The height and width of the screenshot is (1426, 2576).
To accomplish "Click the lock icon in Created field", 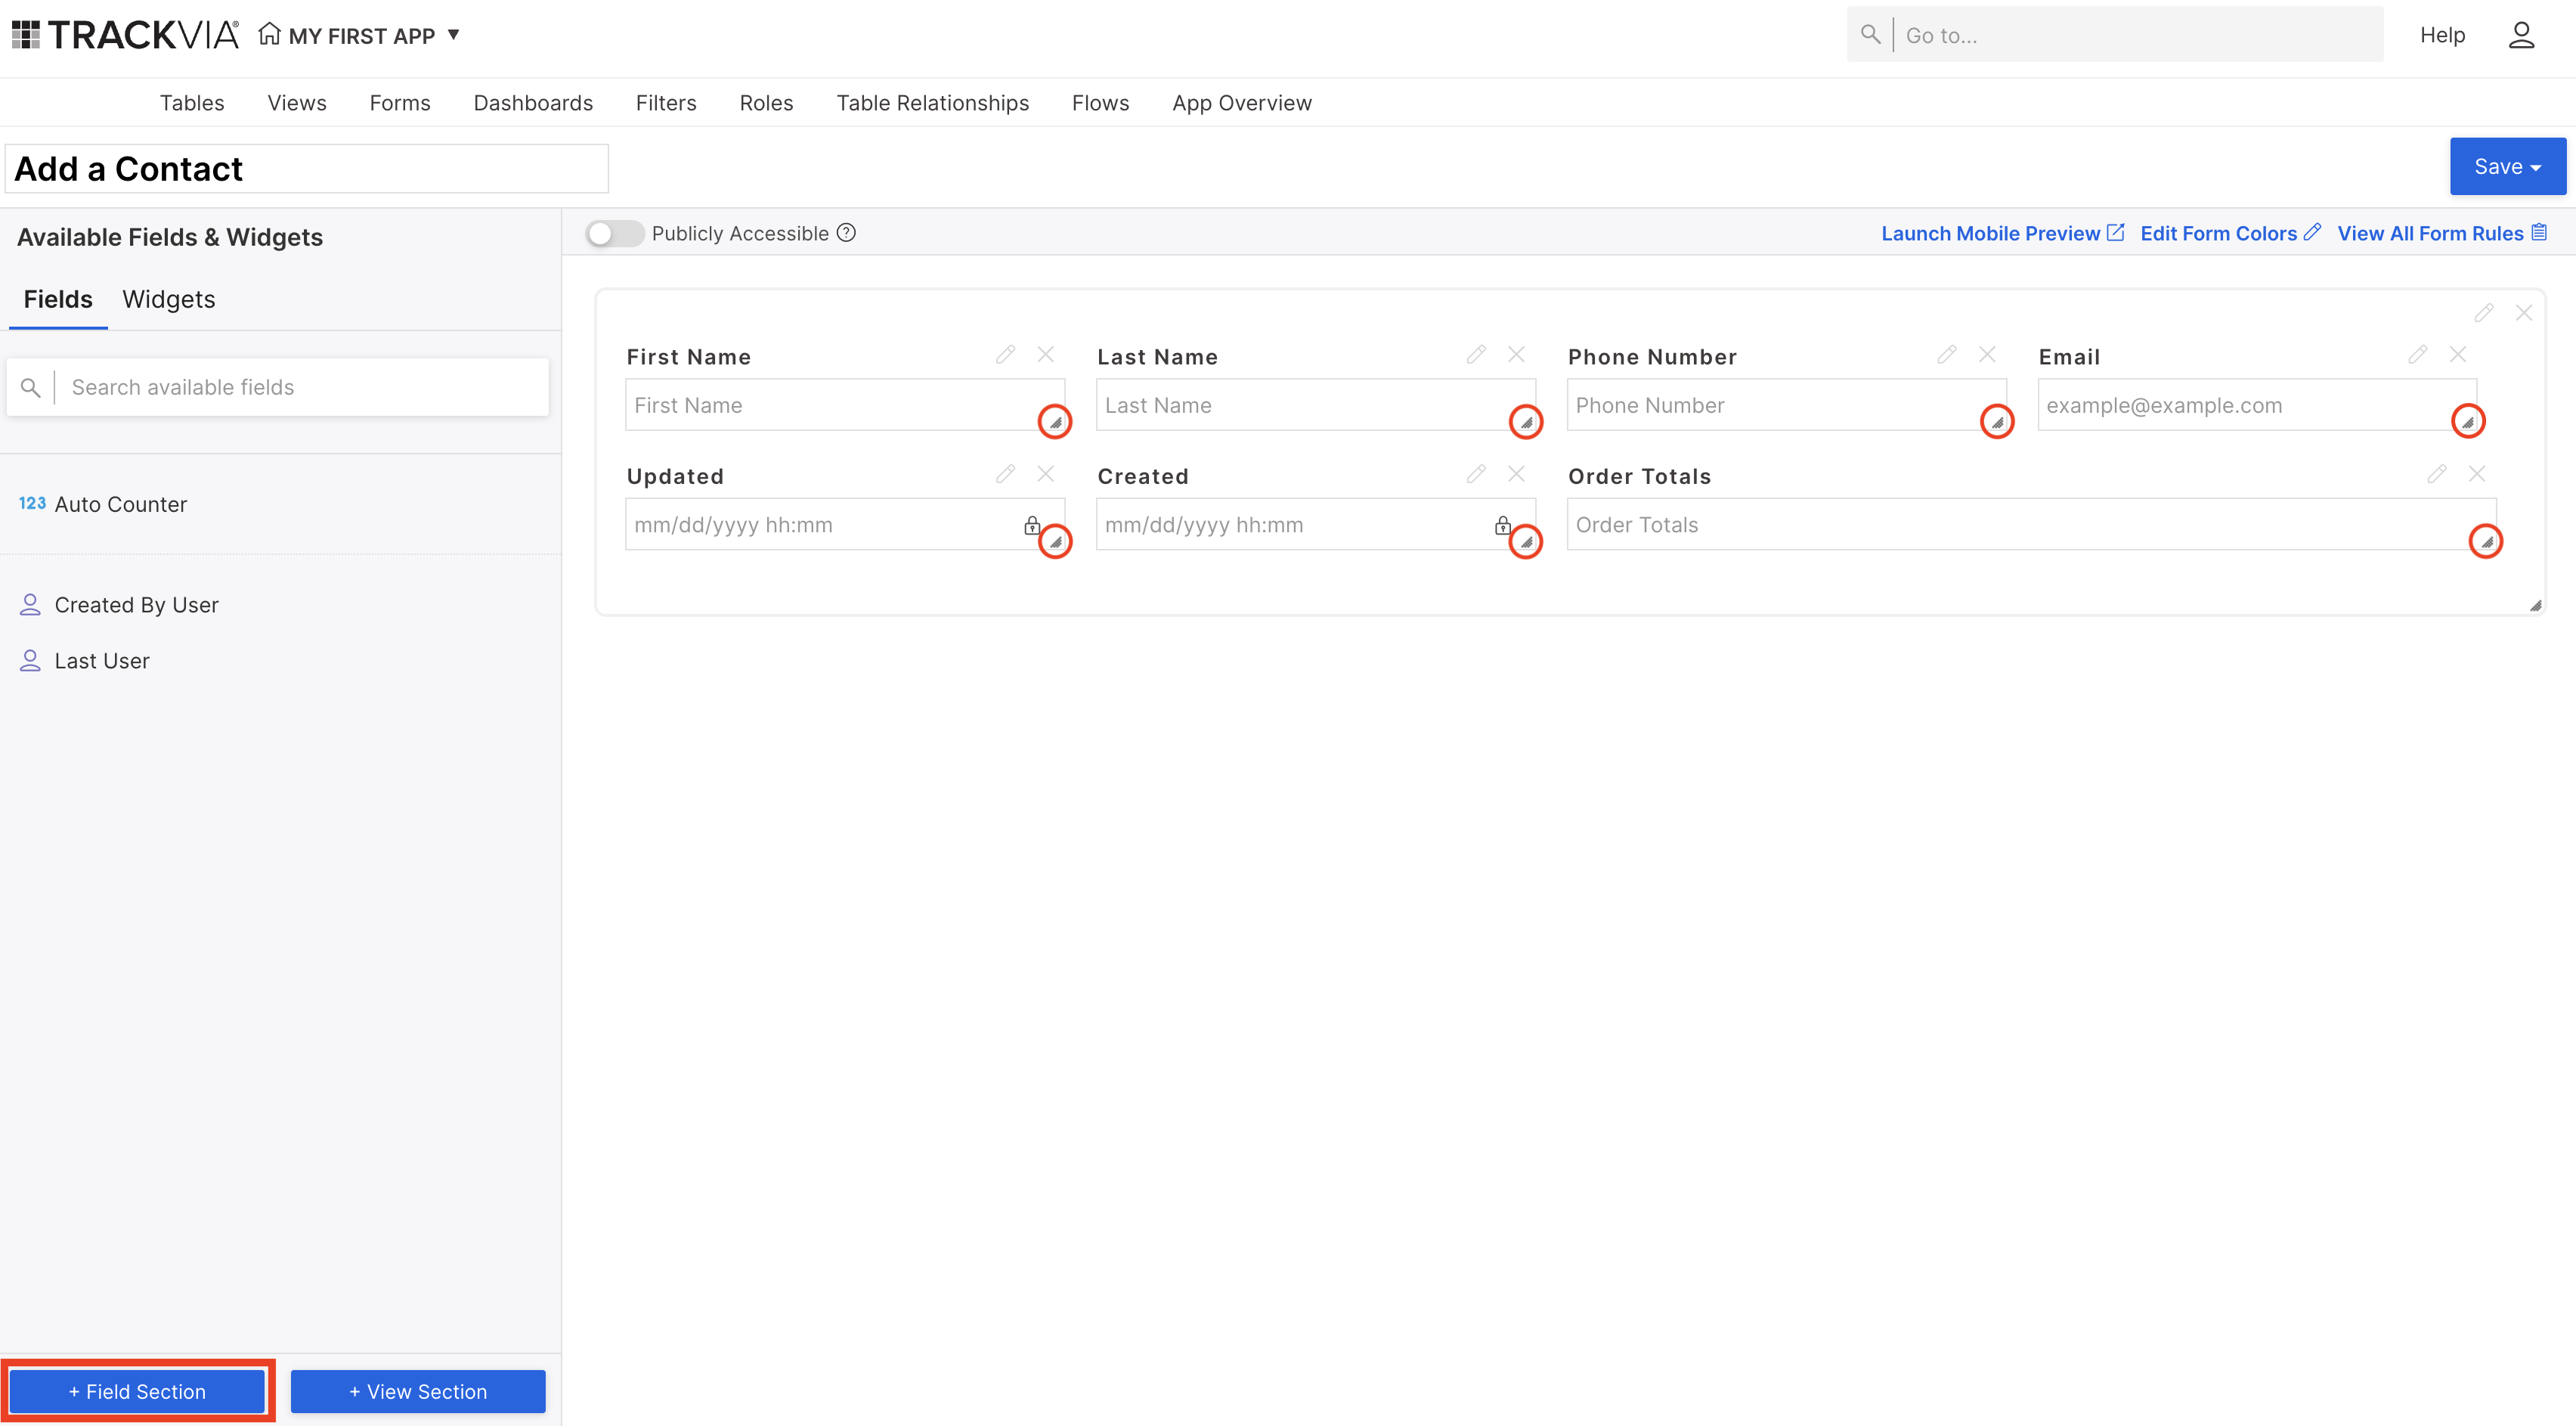I will [x=1503, y=525].
